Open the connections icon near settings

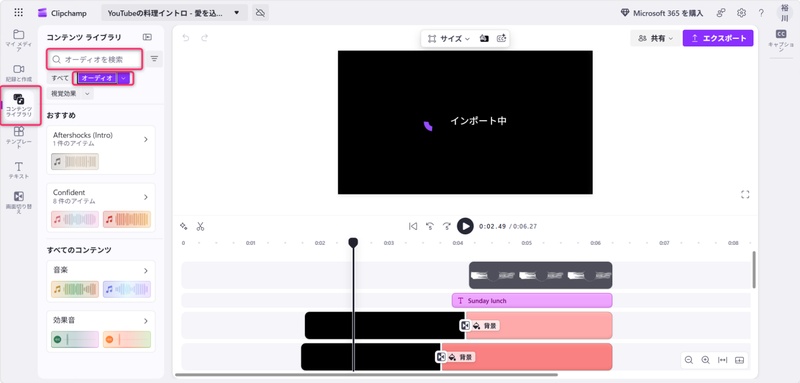(x=721, y=13)
